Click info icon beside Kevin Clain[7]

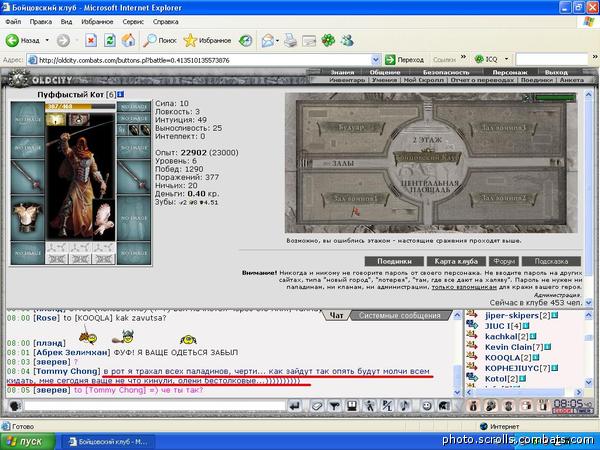pos(548,347)
